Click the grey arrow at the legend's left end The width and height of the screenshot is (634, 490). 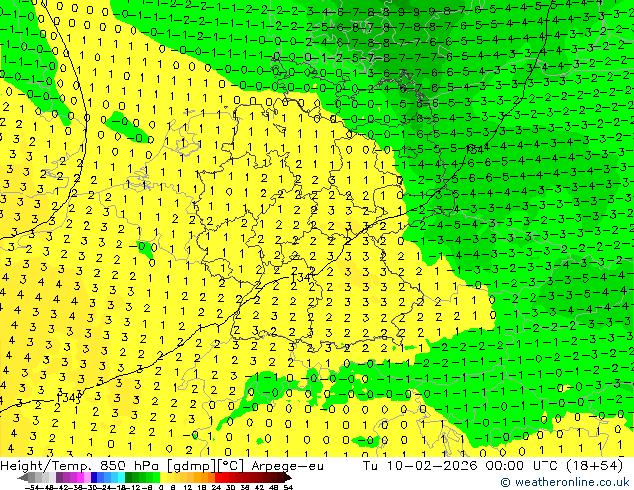[23, 478]
